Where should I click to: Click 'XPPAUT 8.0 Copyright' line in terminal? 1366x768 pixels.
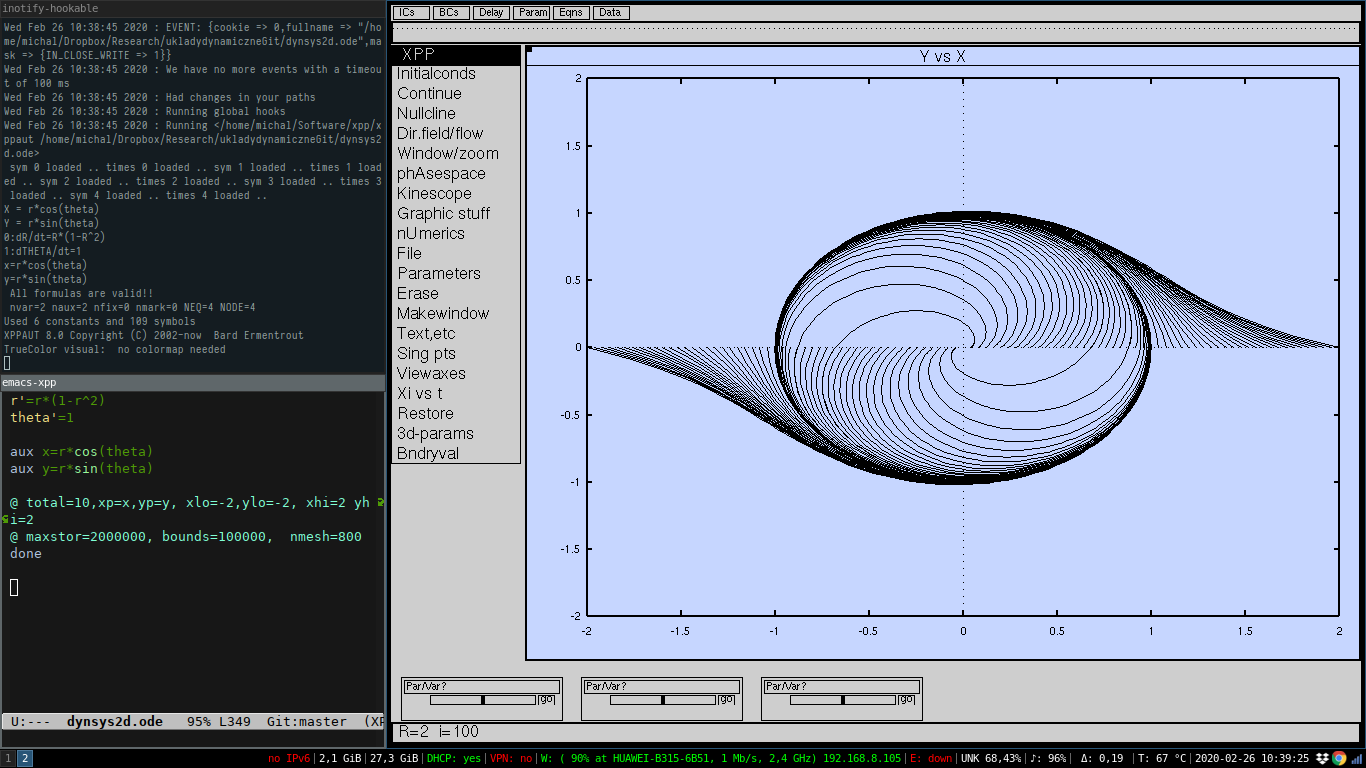153,335
